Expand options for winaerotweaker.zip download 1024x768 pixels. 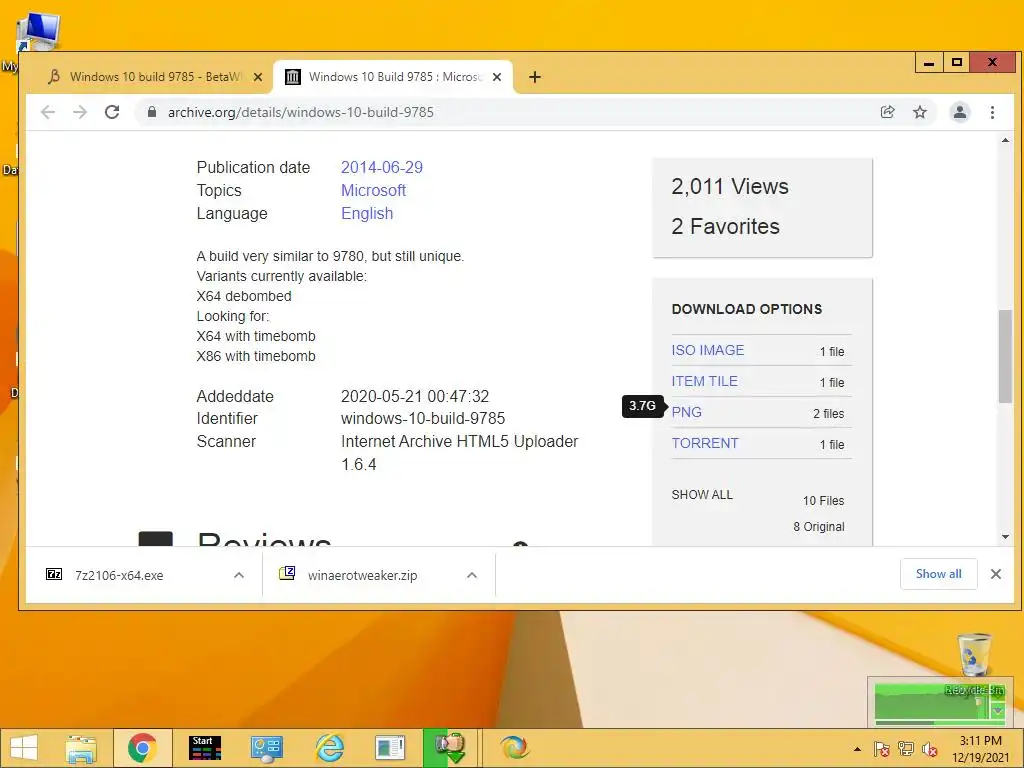tap(472, 575)
